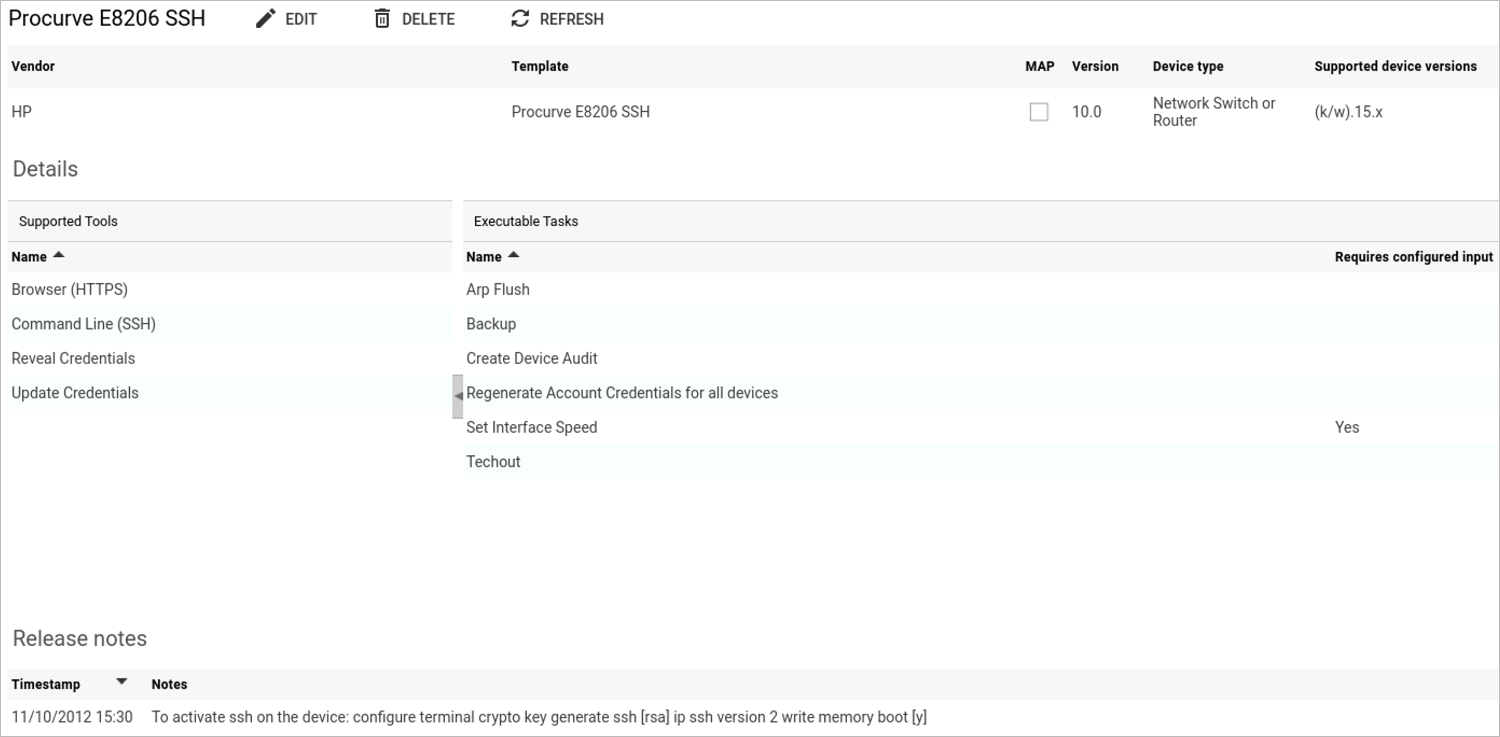Click the 11/10/2012 15:30 timestamp cell
1500x737 pixels.
pos(72,717)
